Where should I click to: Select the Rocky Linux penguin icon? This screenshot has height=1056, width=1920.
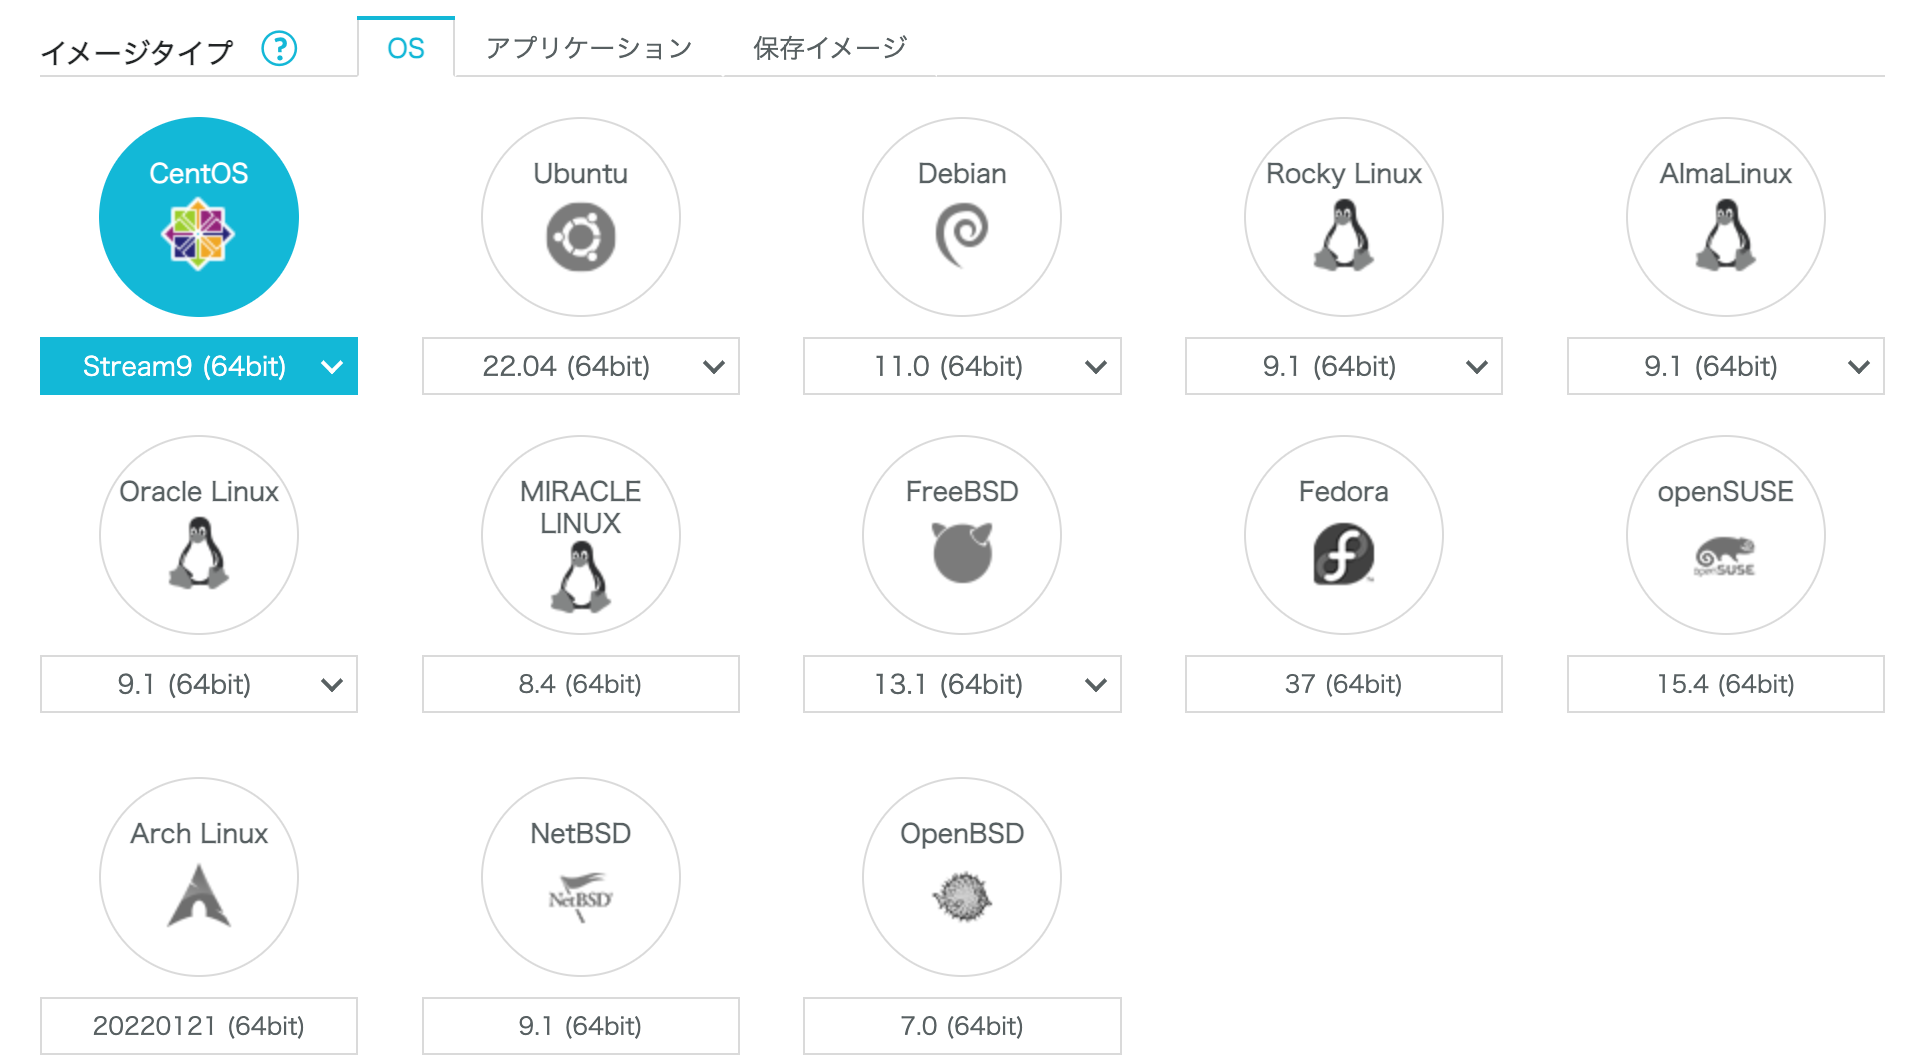tap(1343, 235)
